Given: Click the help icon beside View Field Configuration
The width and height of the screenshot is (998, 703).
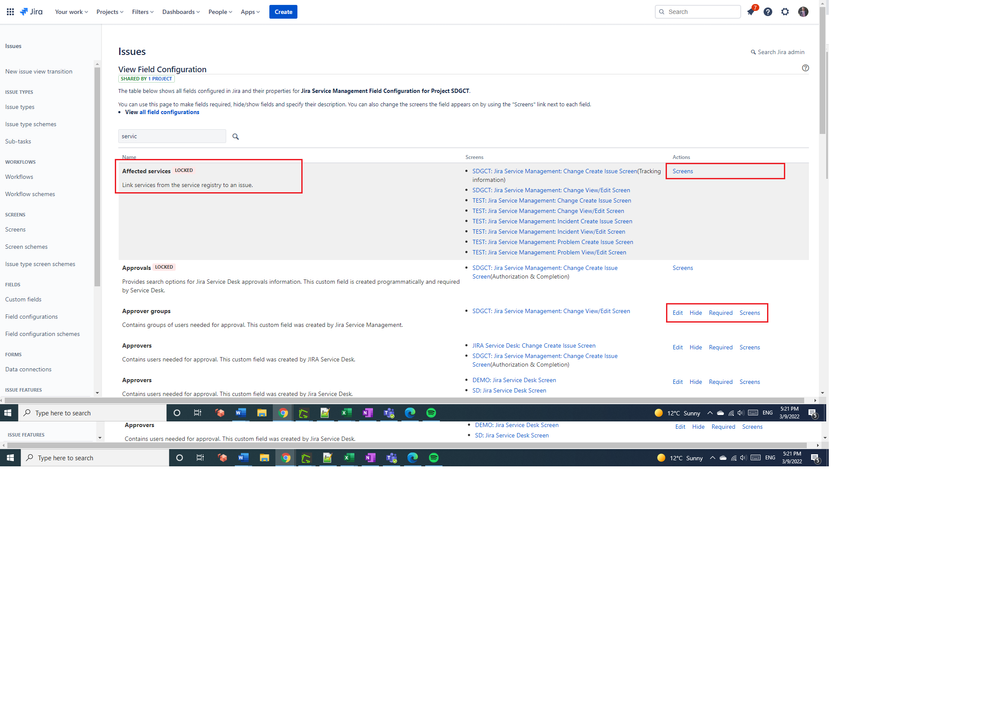Looking at the screenshot, I should click(805, 68).
